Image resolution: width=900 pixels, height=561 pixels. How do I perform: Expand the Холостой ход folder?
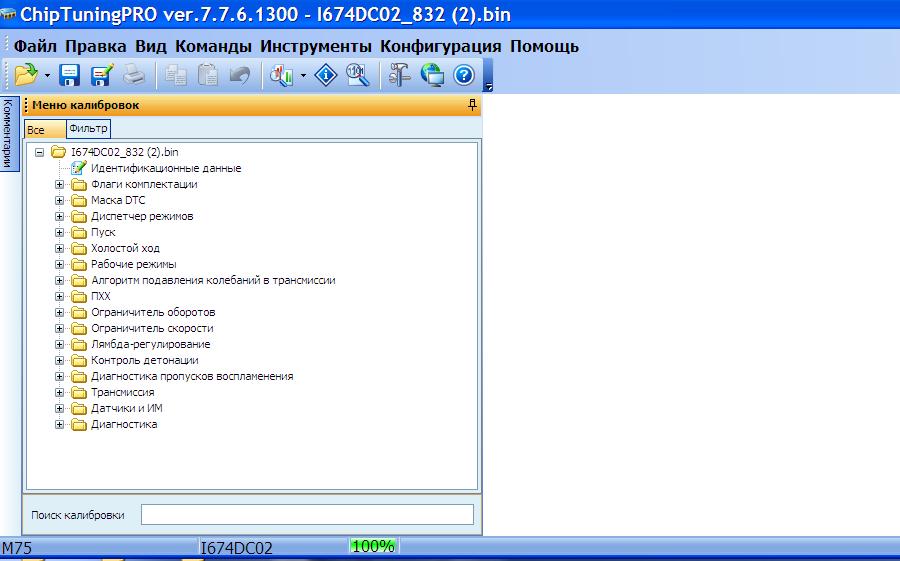[x=59, y=249]
